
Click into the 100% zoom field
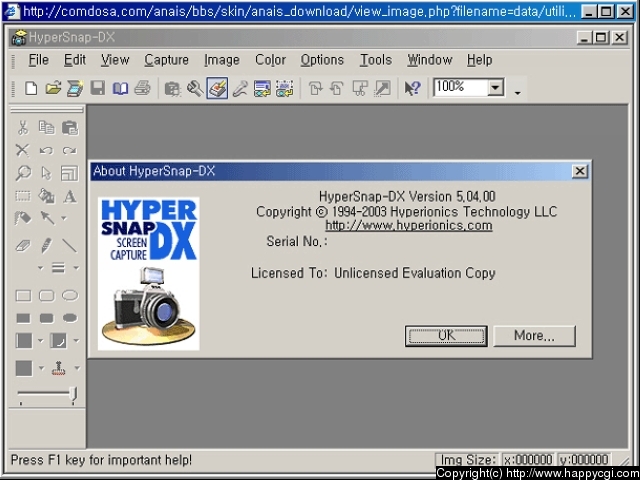click(461, 87)
